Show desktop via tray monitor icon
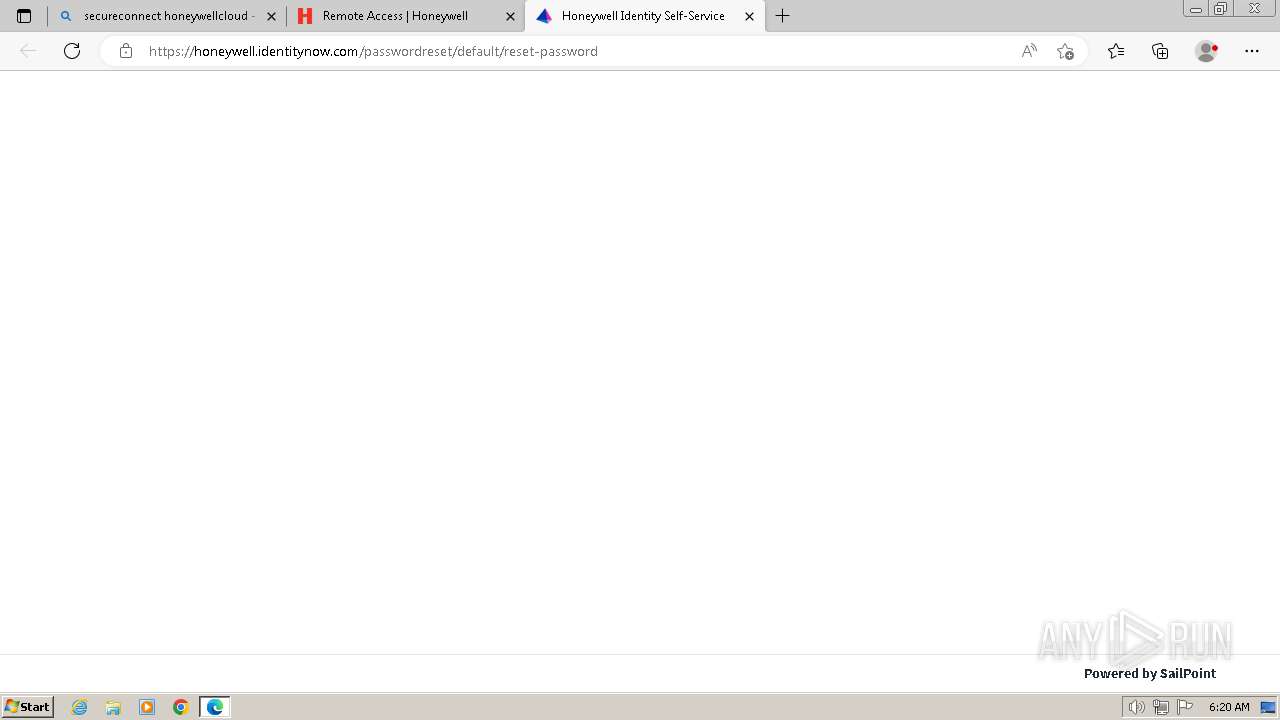 [1268, 707]
